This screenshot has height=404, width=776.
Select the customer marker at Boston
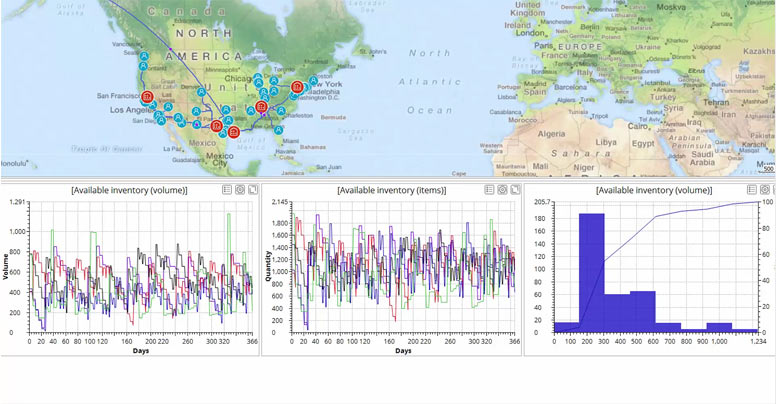pyautogui.click(x=313, y=80)
